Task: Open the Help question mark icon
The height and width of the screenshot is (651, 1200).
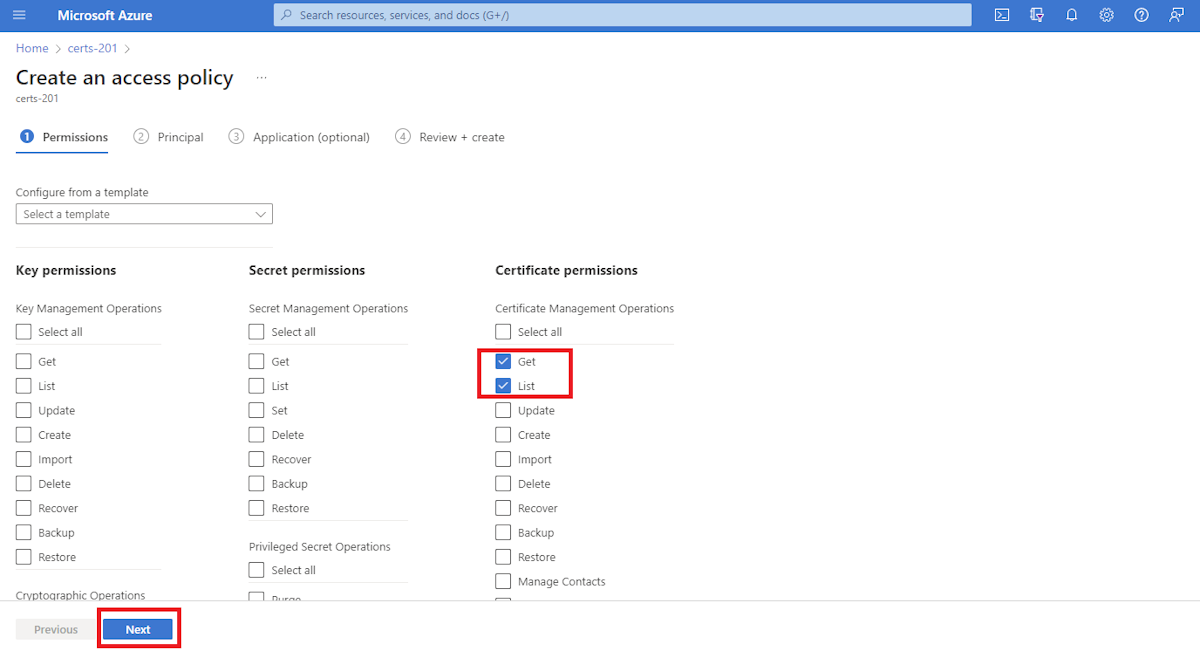Action: tap(1141, 15)
